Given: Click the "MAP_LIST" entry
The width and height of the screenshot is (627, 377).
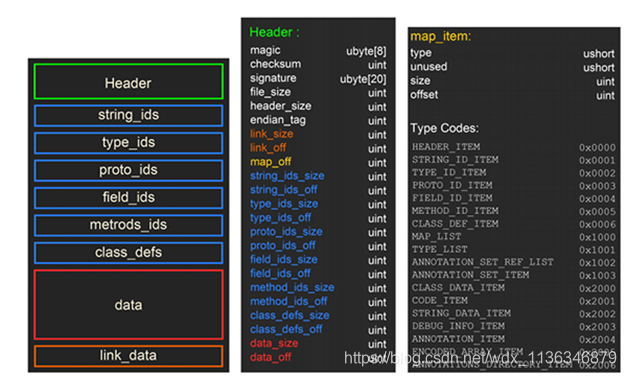Looking at the screenshot, I should (x=437, y=236).
